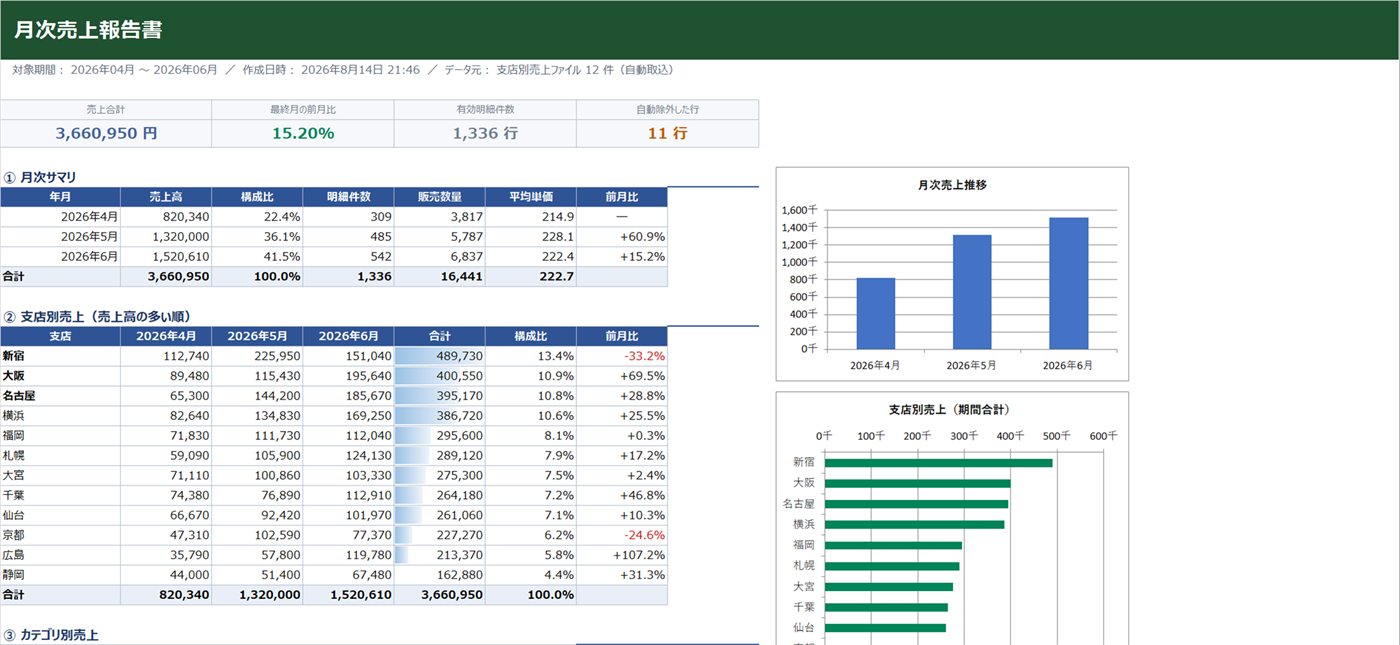Select the 489,730 total cell for 新宿

pyautogui.click(x=439, y=356)
